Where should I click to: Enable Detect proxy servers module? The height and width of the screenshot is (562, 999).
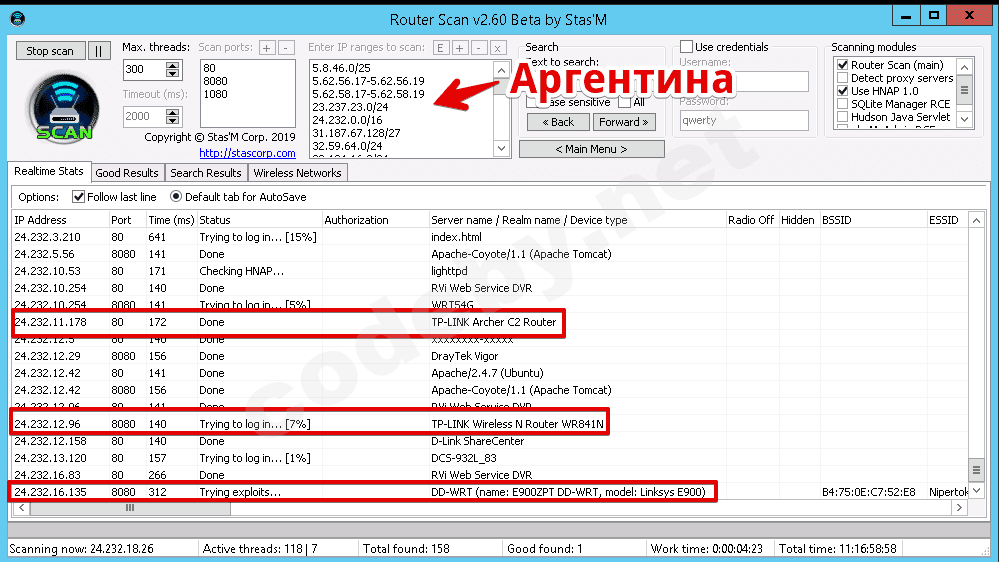(x=842, y=78)
